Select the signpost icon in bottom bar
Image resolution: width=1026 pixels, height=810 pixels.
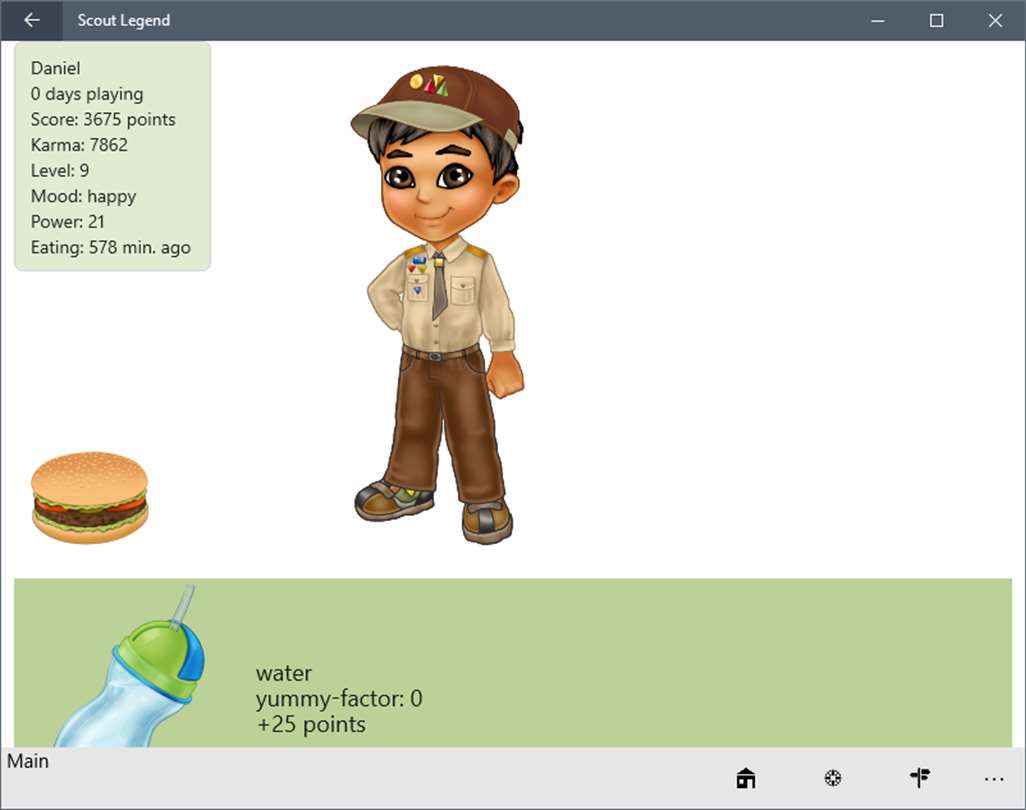pos(920,777)
